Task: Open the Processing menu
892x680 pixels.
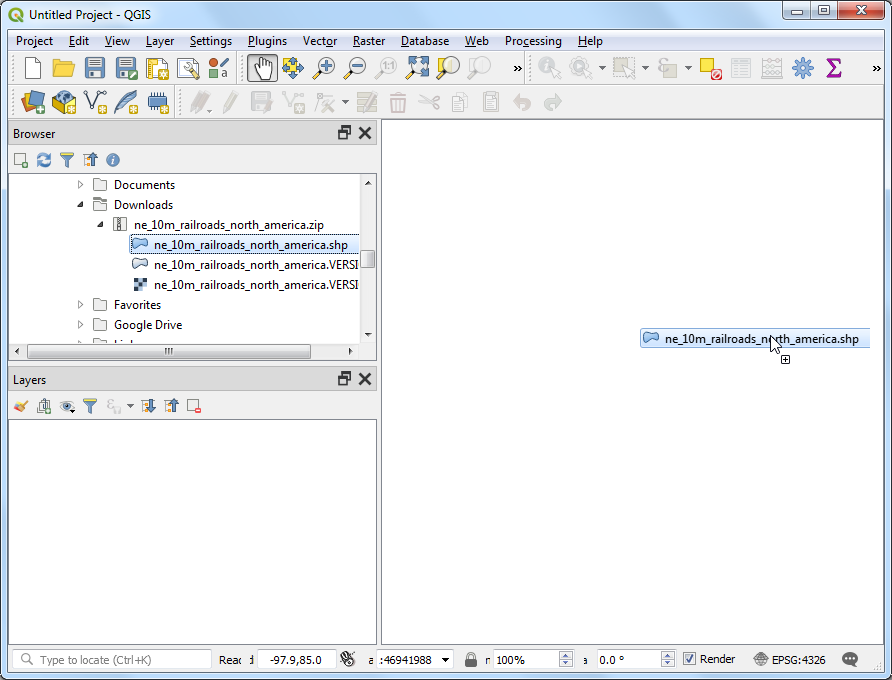Action: (x=532, y=41)
